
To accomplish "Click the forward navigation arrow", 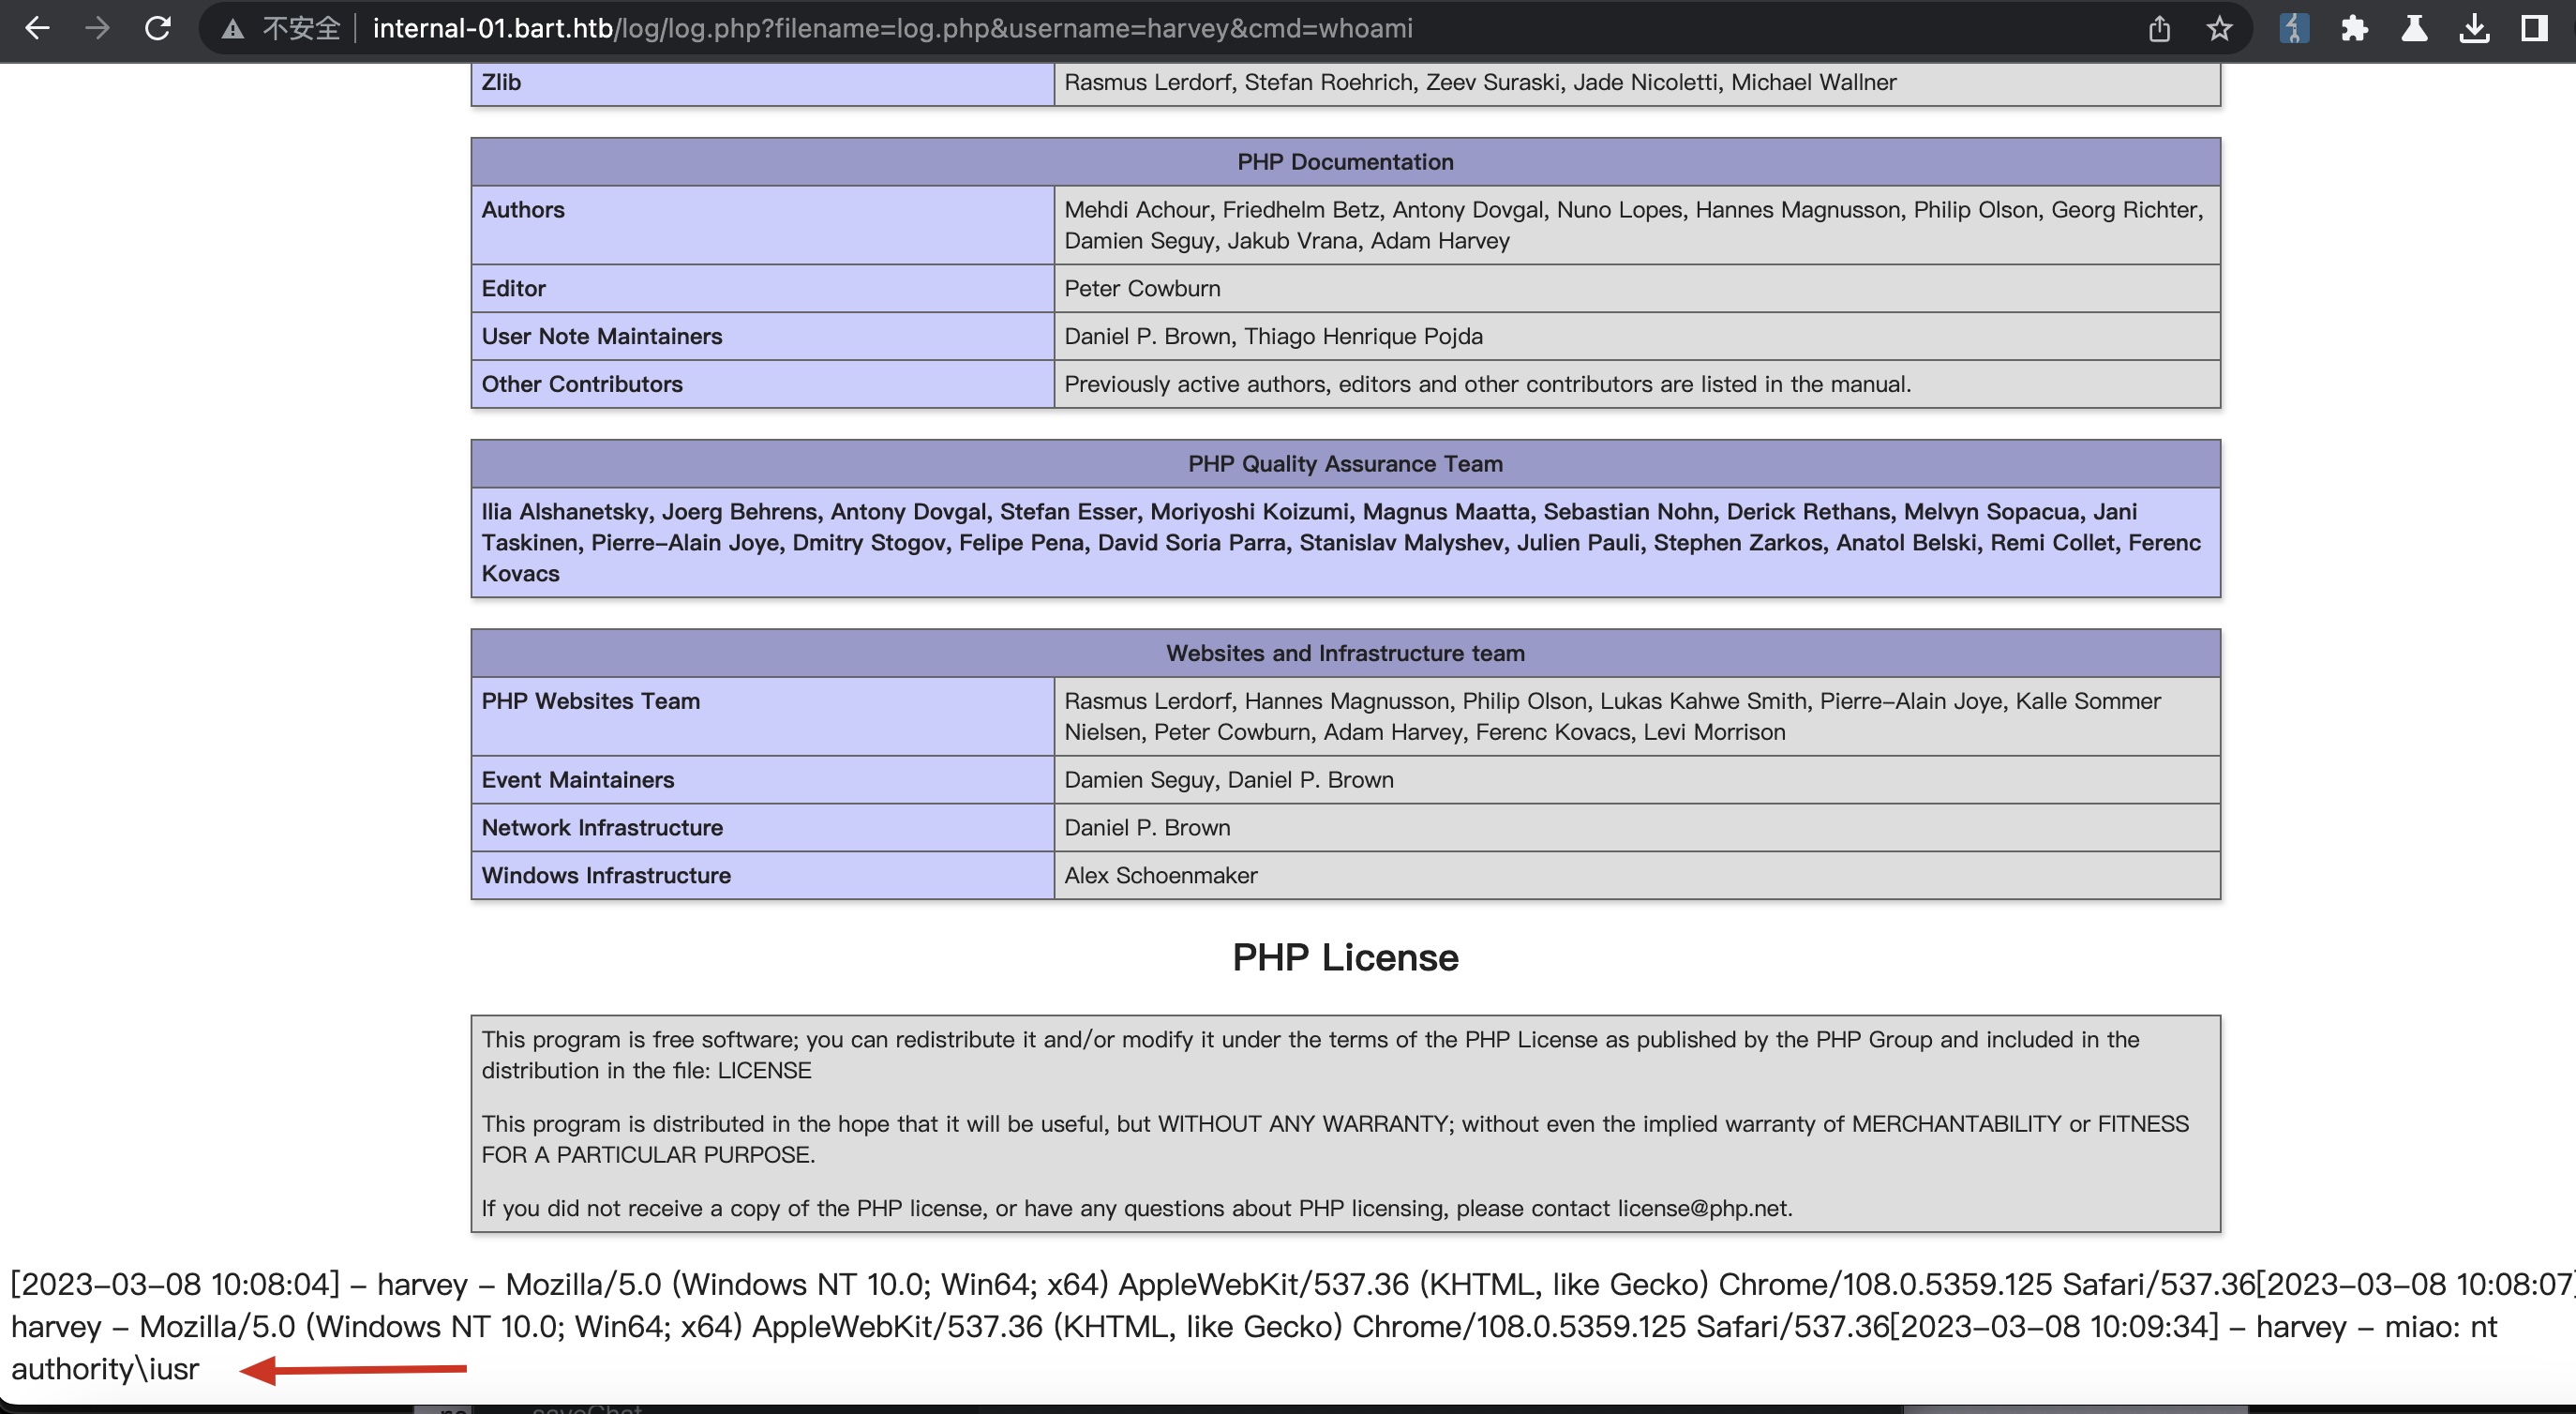I will [x=97, y=28].
